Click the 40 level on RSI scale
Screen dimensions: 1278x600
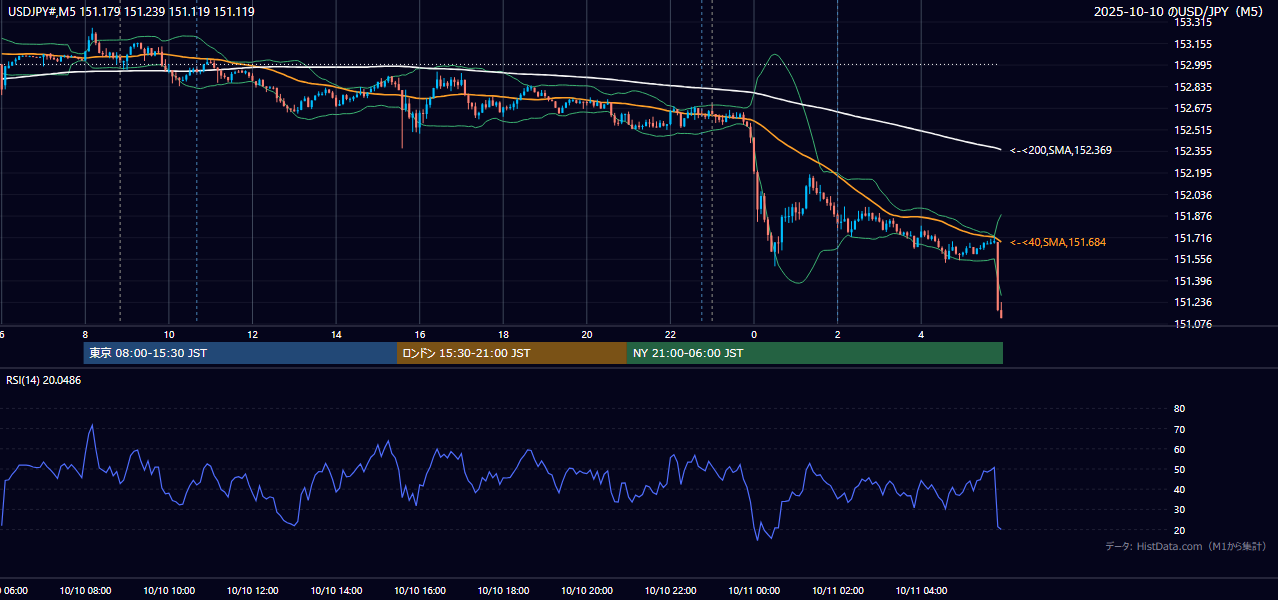pyautogui.click(x=1180, y=489)
